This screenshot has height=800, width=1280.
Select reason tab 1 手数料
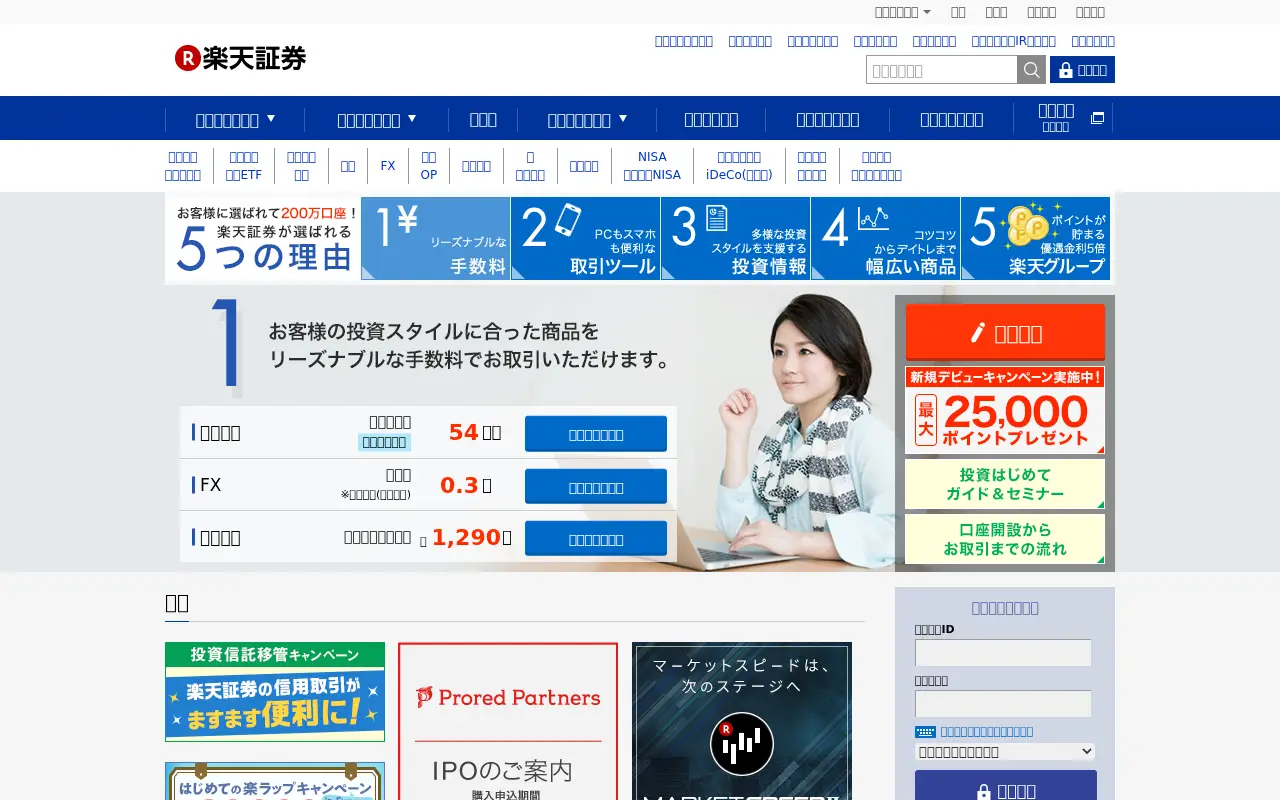[435, 238]
